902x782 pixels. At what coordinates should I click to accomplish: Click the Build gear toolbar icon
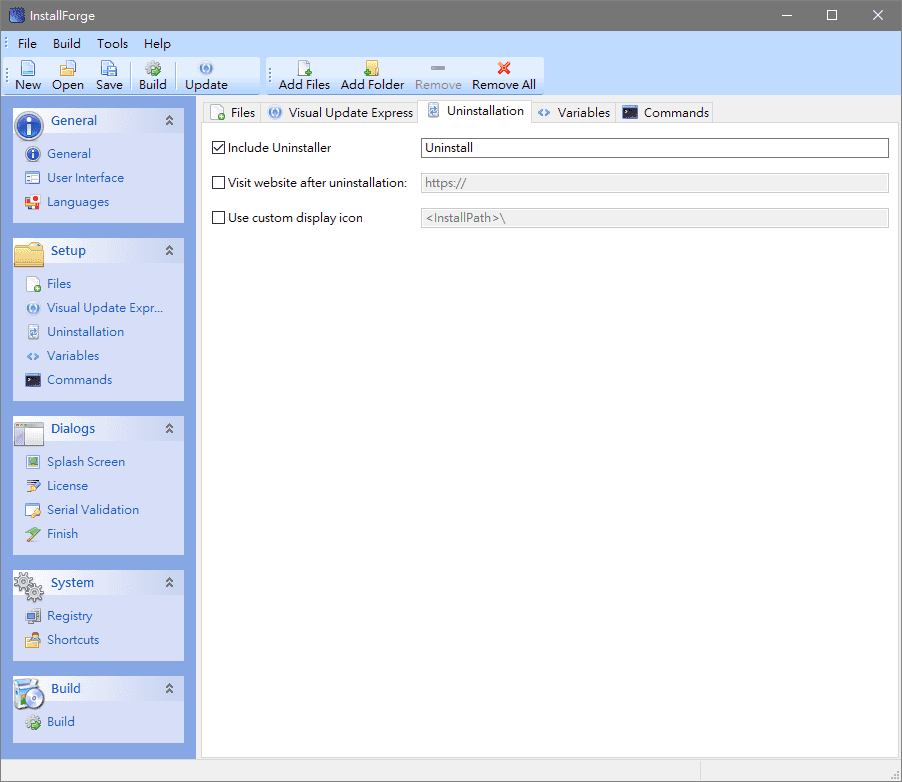click(152, 68)
